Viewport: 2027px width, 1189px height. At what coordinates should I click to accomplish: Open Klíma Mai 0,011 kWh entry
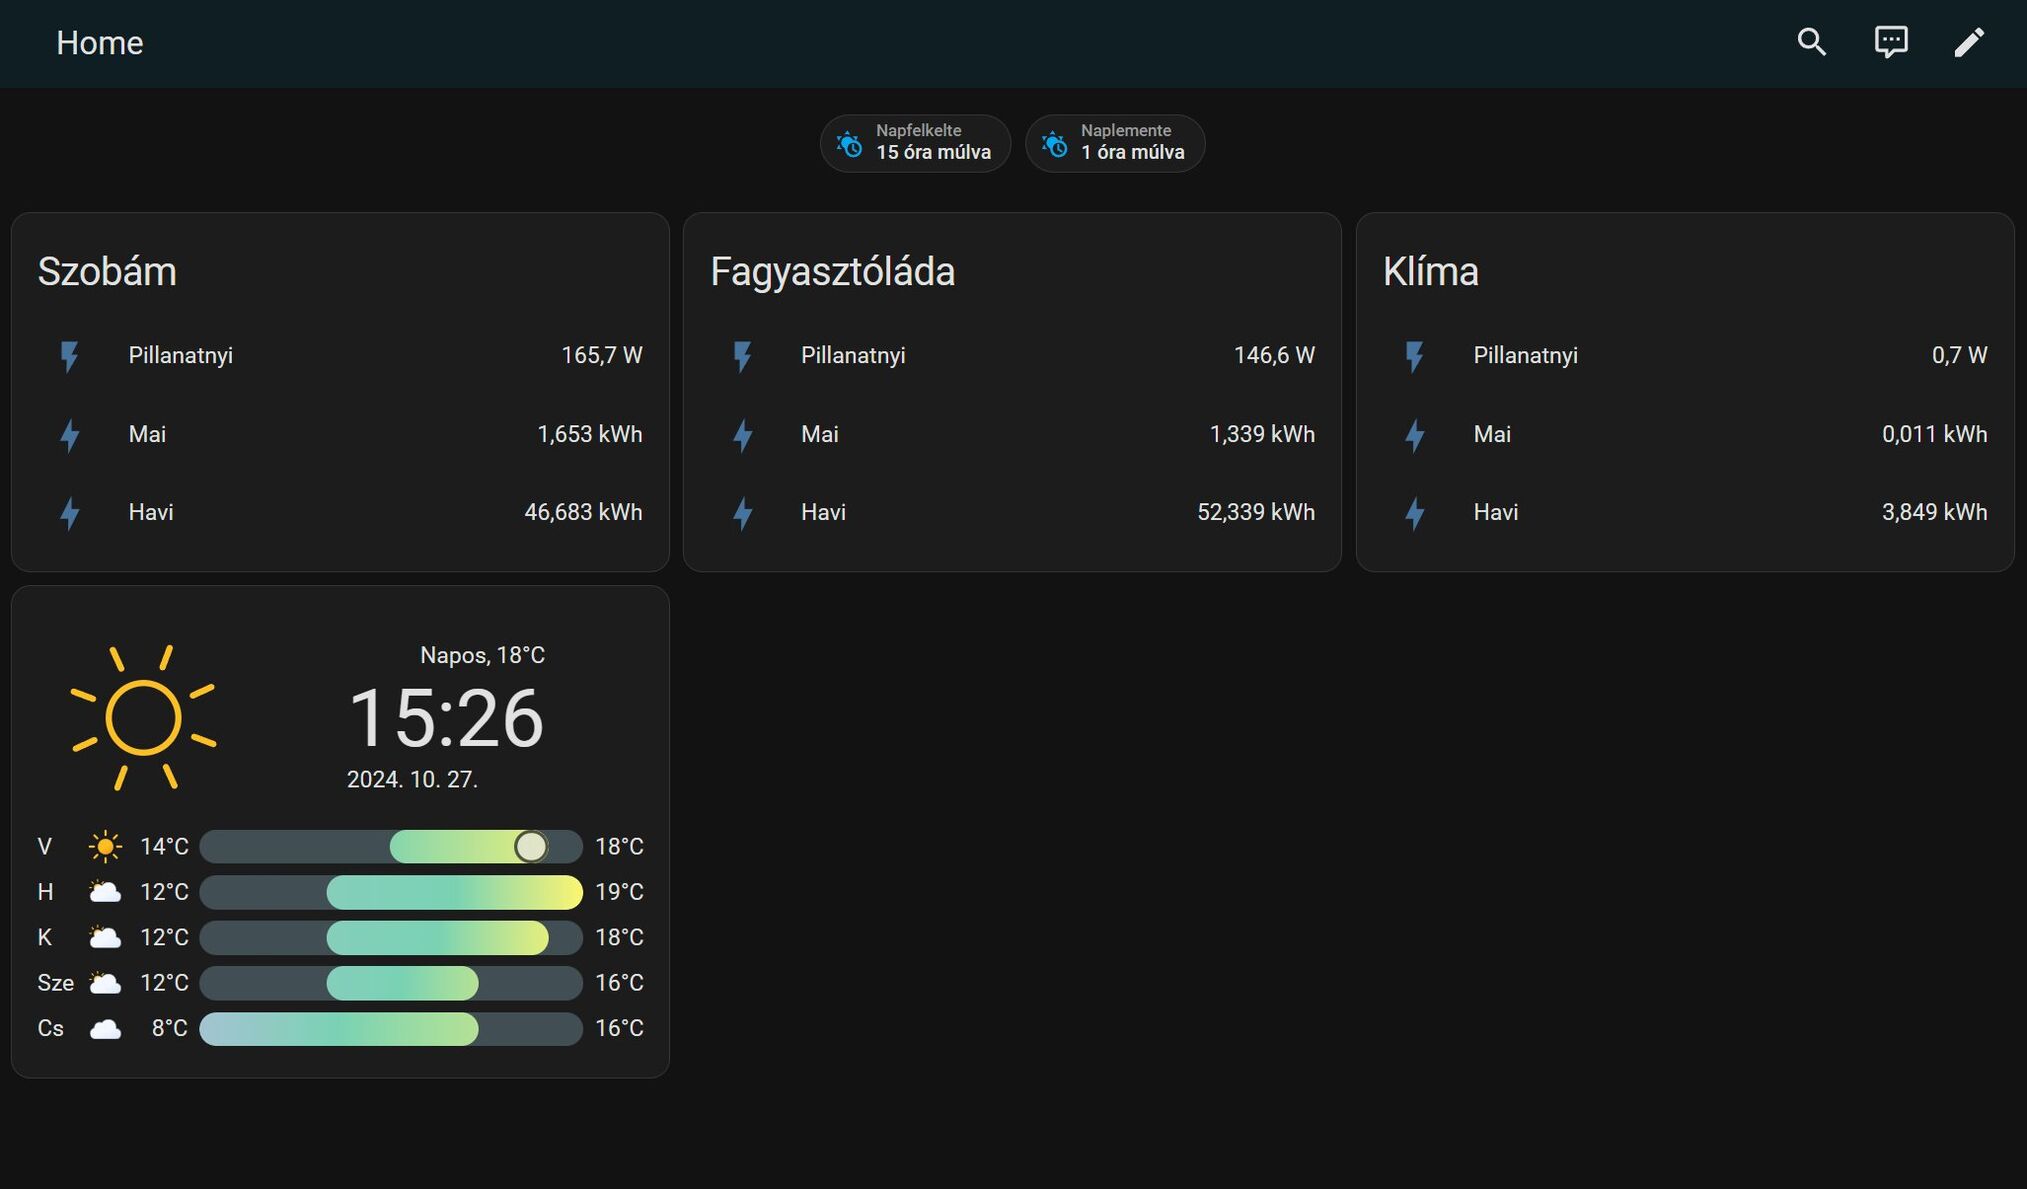click(1684, 435)
